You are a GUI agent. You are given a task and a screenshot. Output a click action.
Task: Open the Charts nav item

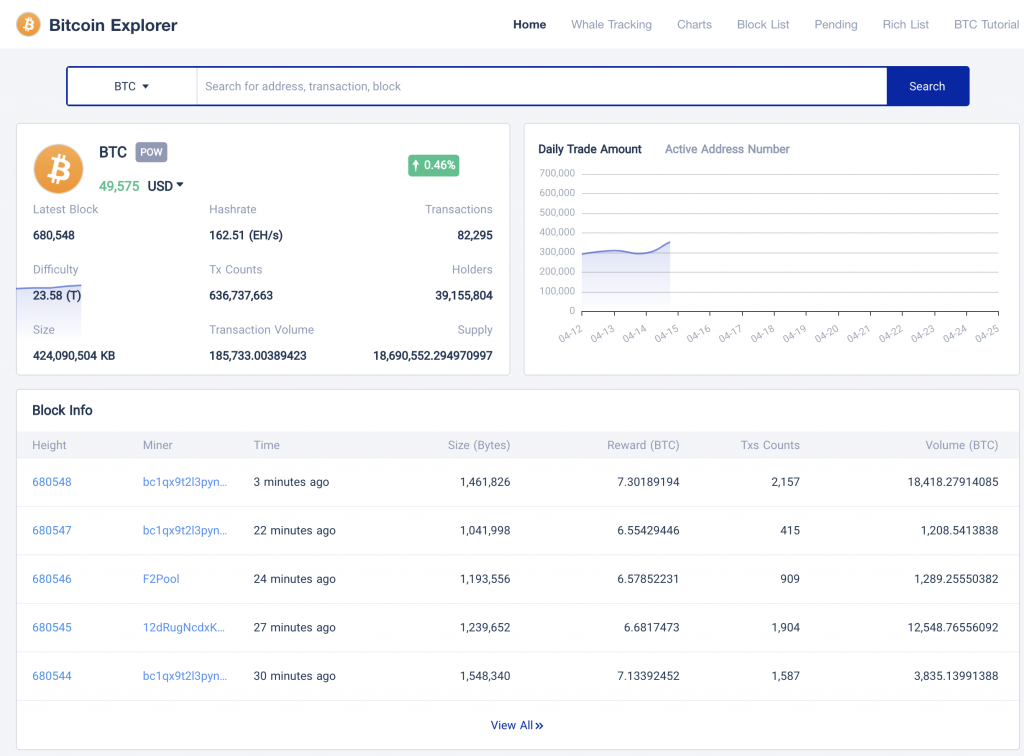click(694, 24)
